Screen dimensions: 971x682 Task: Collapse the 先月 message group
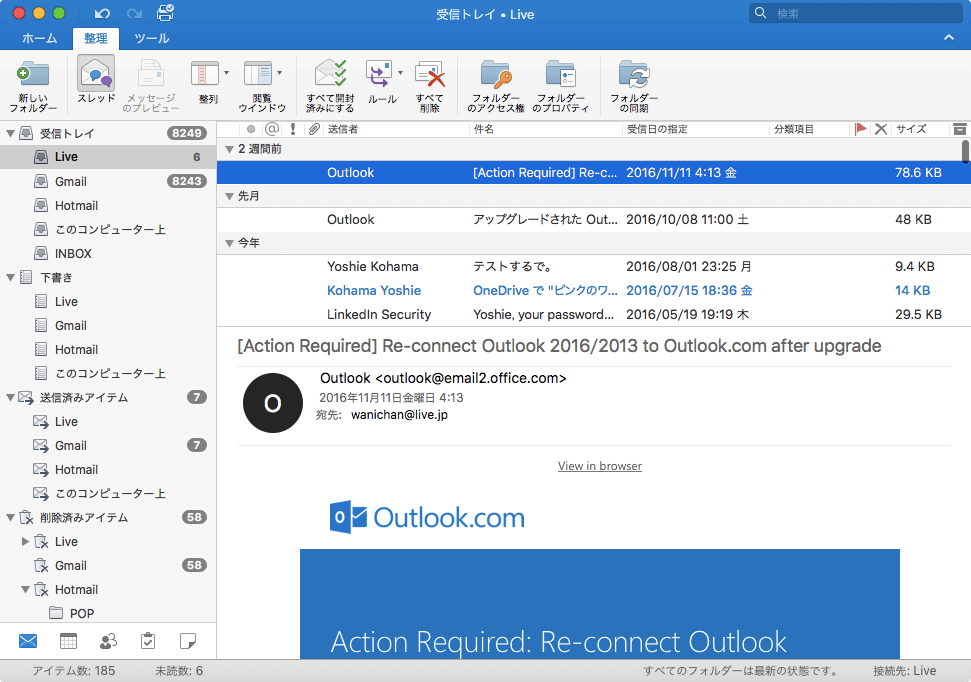tap(229, 196)
